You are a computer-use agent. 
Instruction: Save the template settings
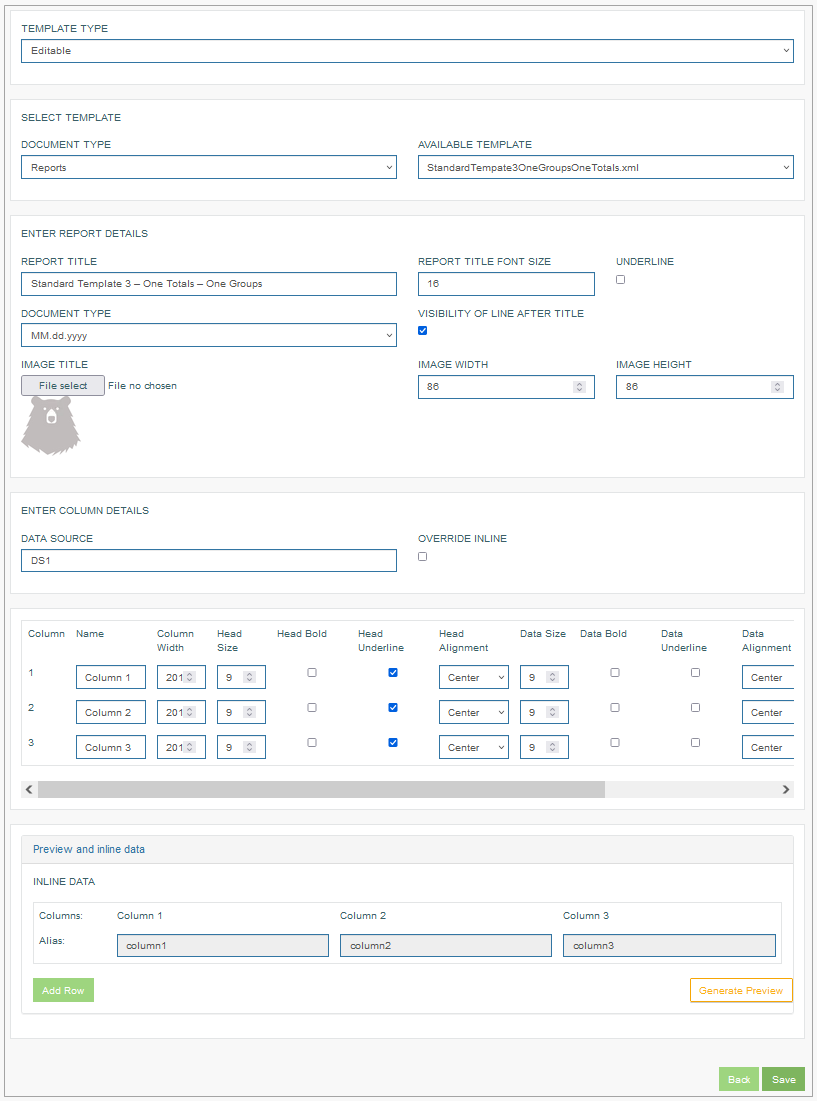pos(783,1080)
